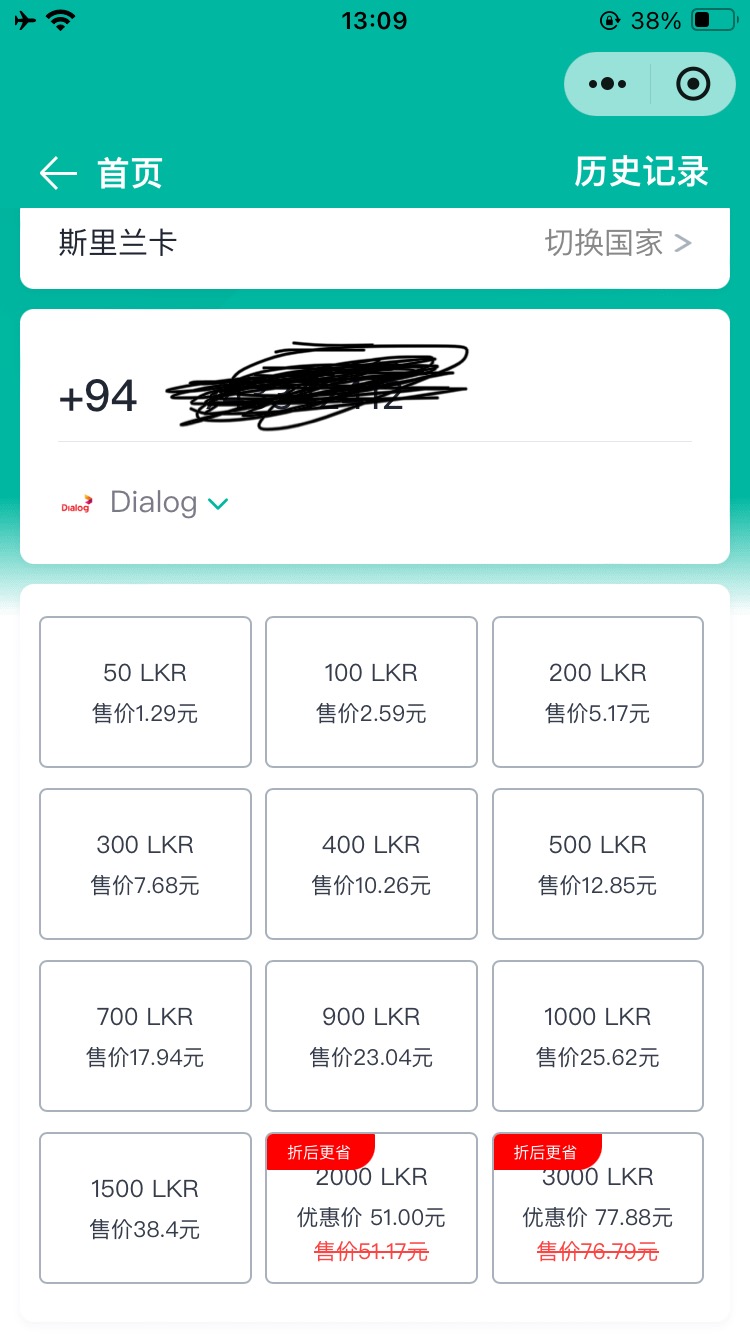750x1334 pixels.
Task: Select the 500 LKR top-up option
Action: (x=598, y=864)
